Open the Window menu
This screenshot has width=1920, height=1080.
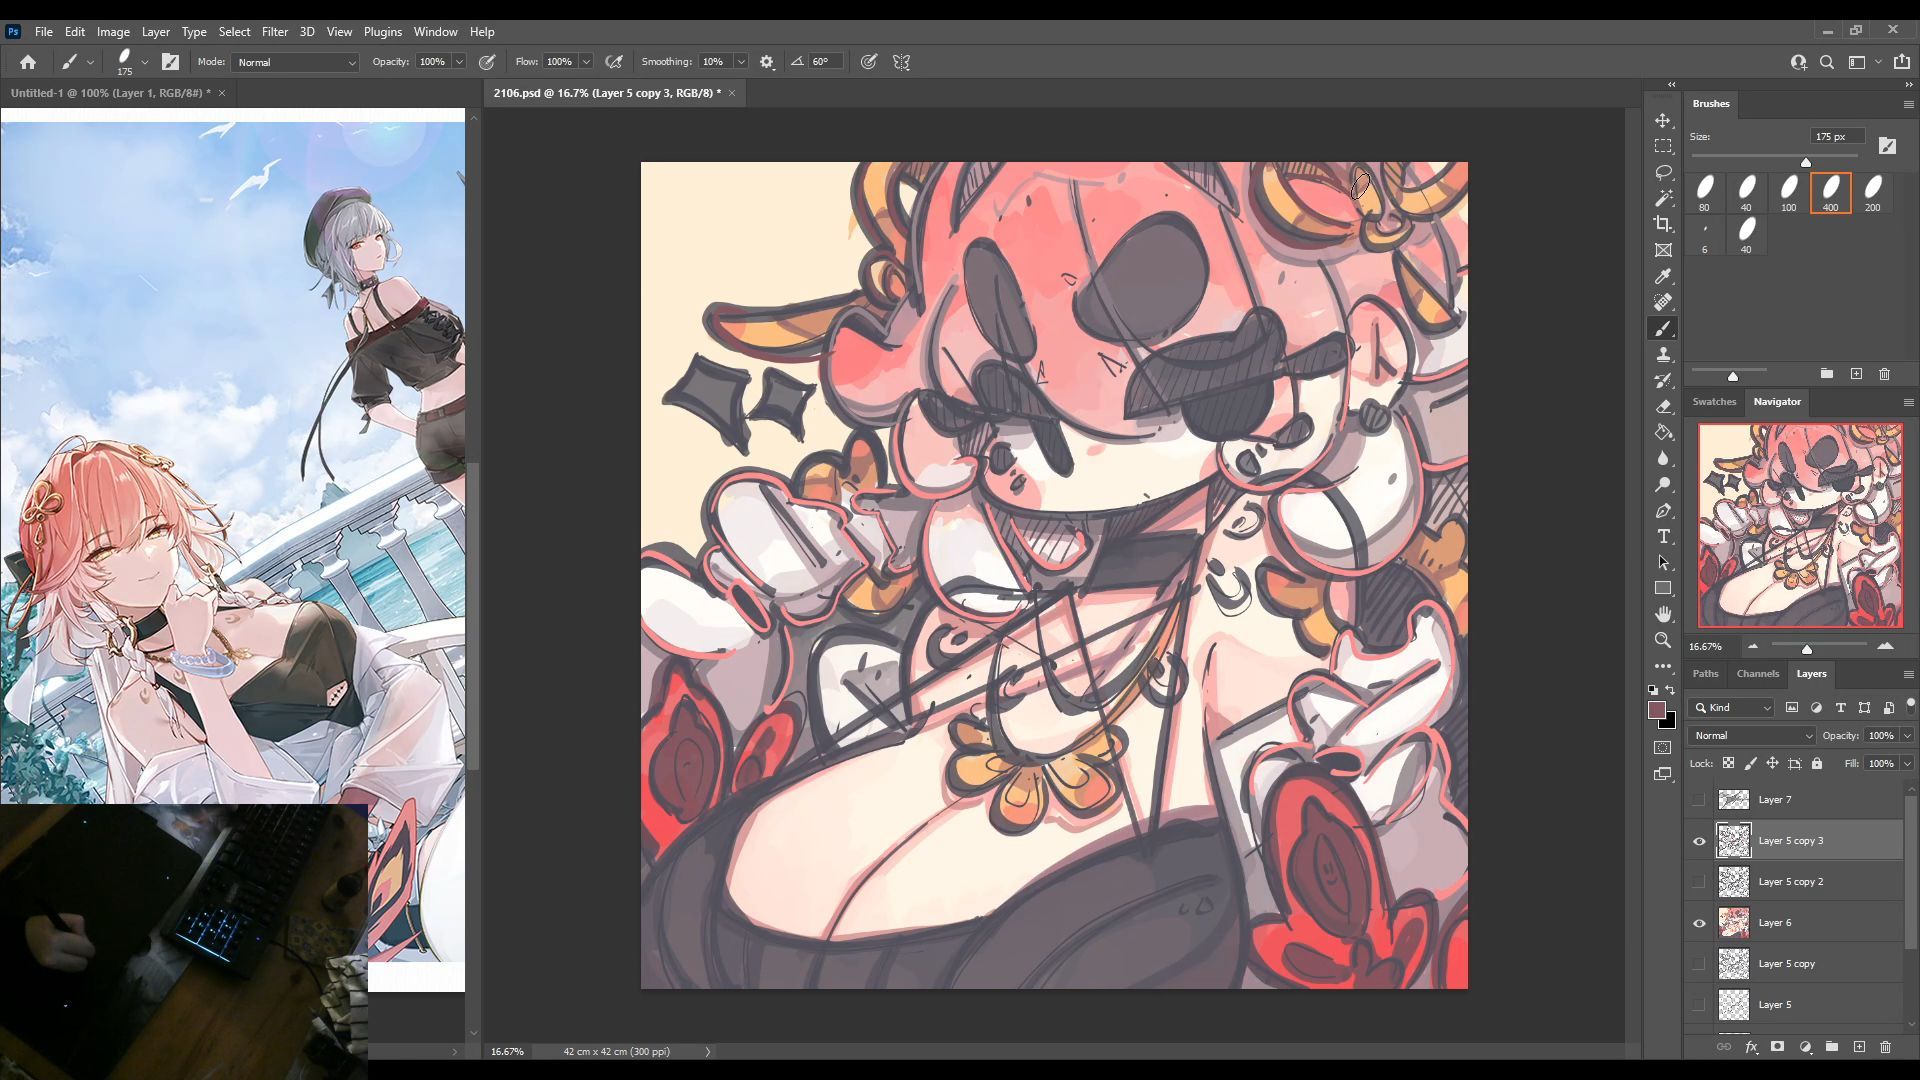pos(435,32)
